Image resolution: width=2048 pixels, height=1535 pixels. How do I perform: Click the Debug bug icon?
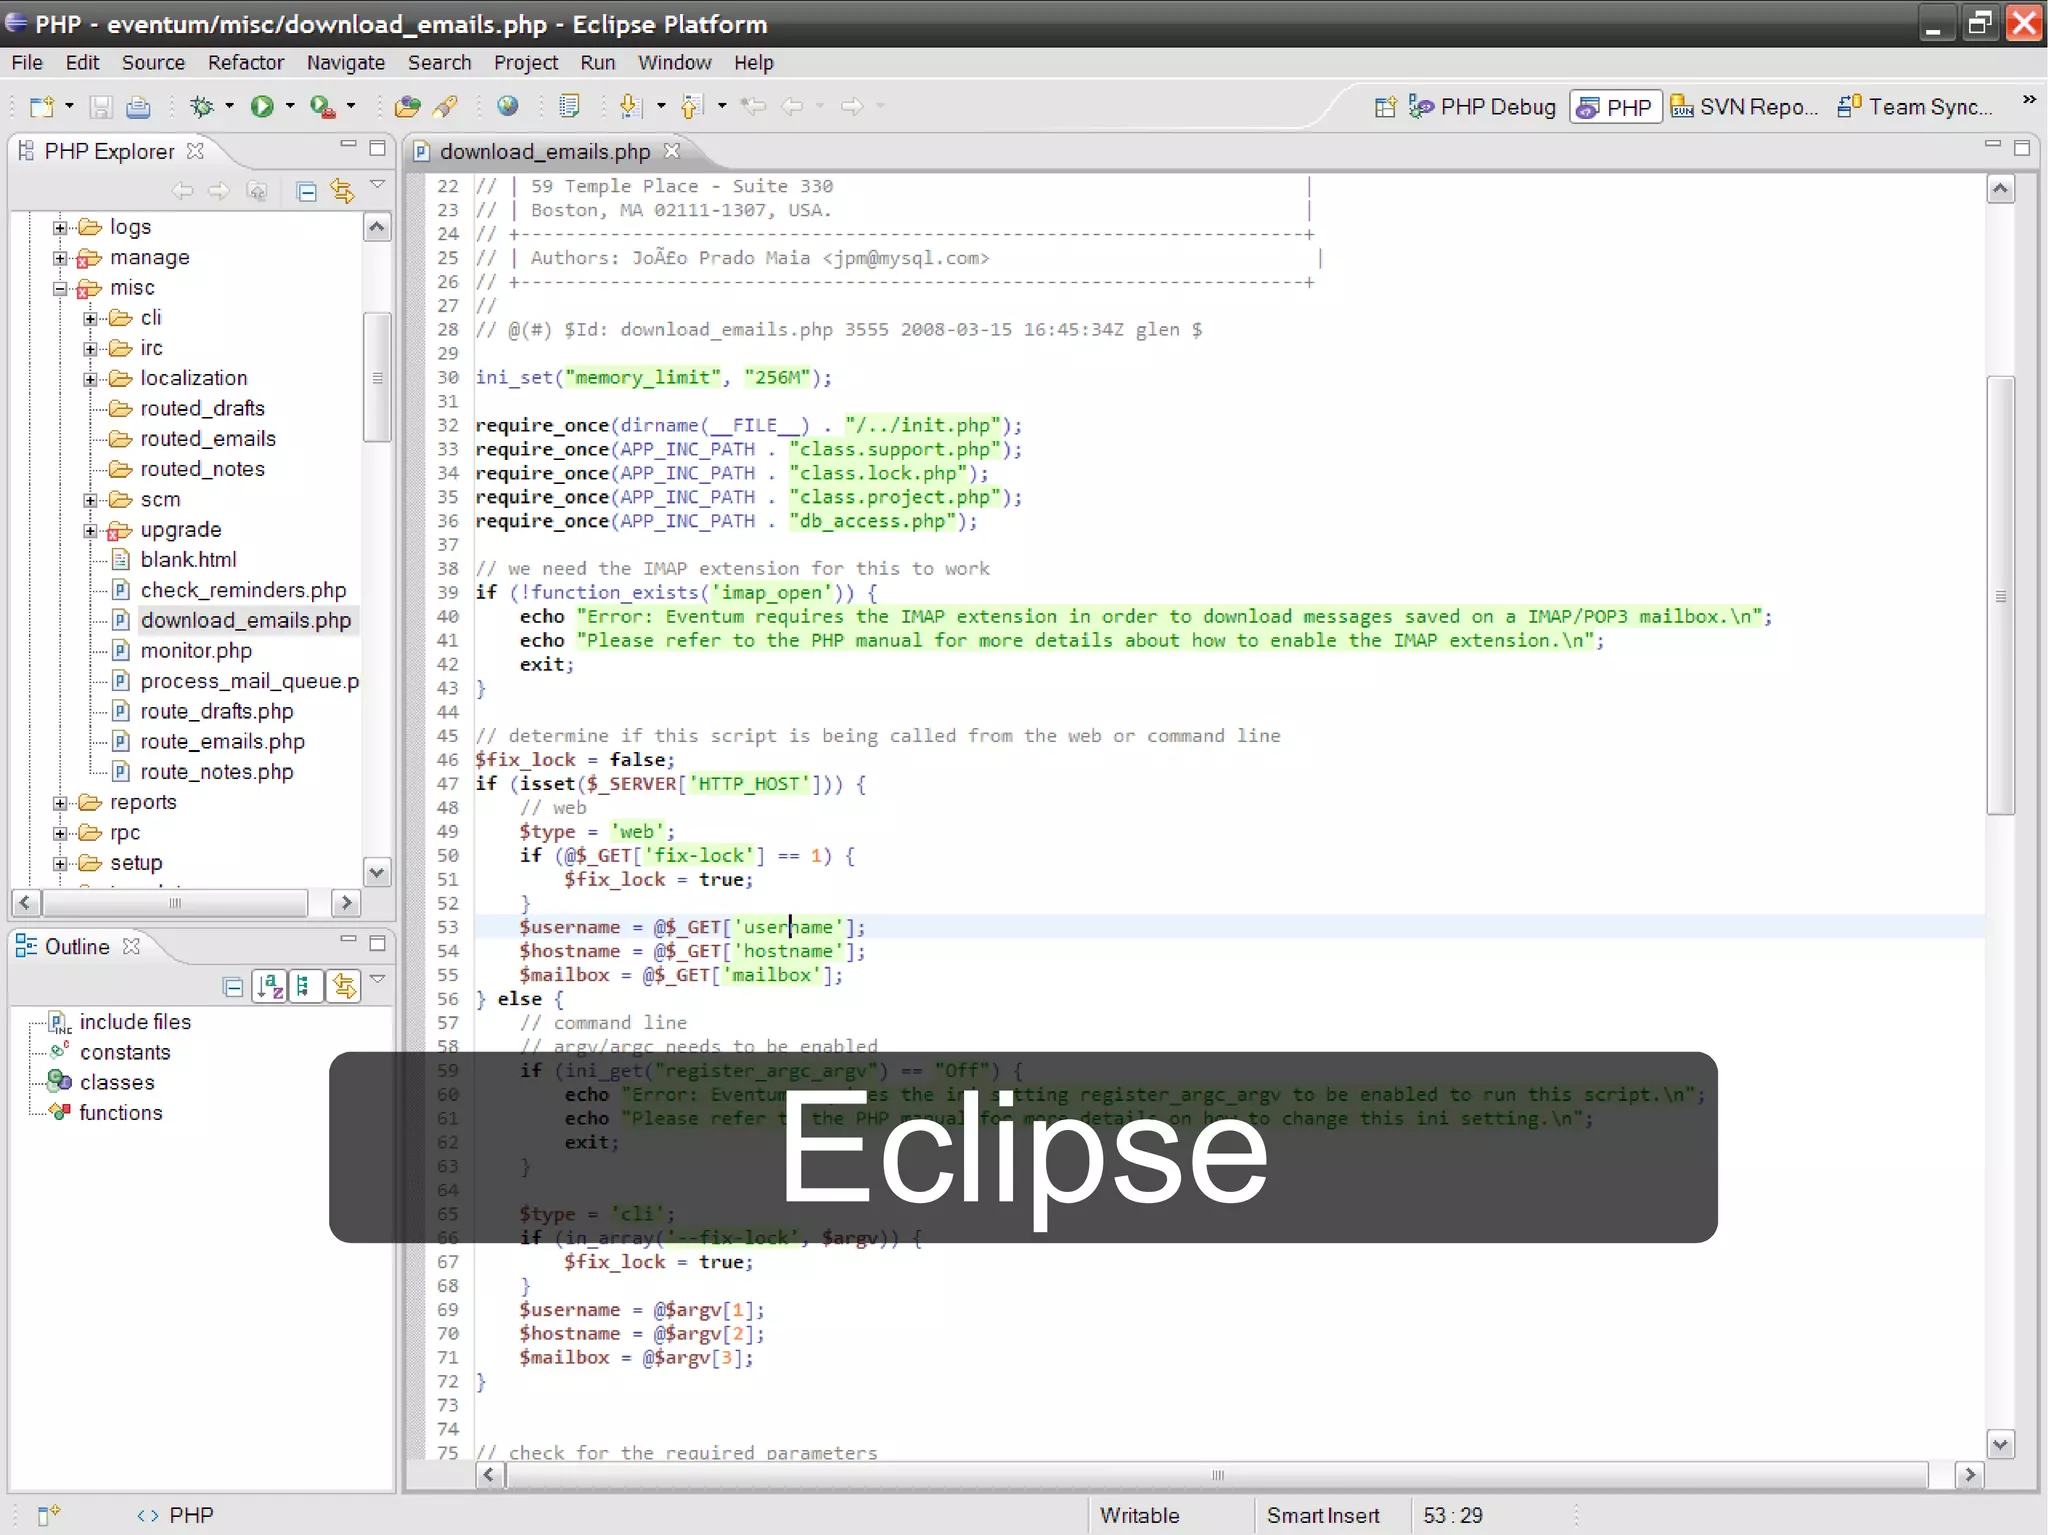201,106
